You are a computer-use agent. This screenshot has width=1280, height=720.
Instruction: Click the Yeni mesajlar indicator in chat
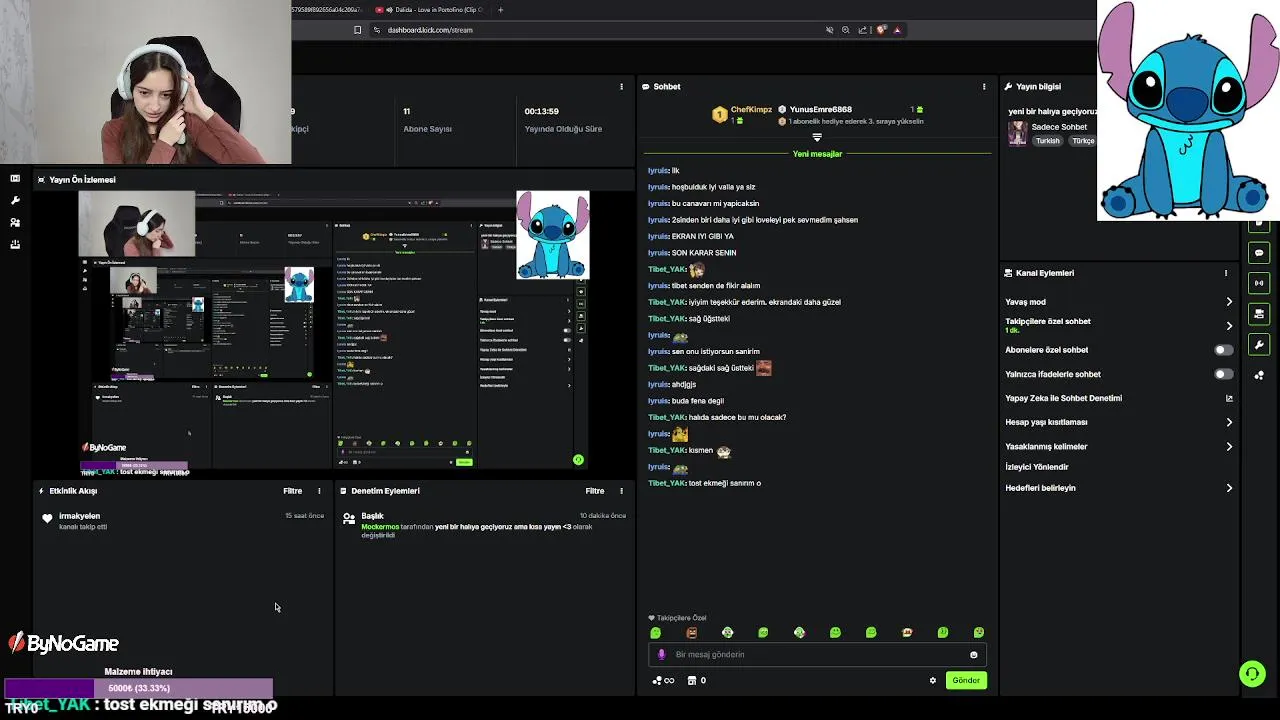(817, 154)
